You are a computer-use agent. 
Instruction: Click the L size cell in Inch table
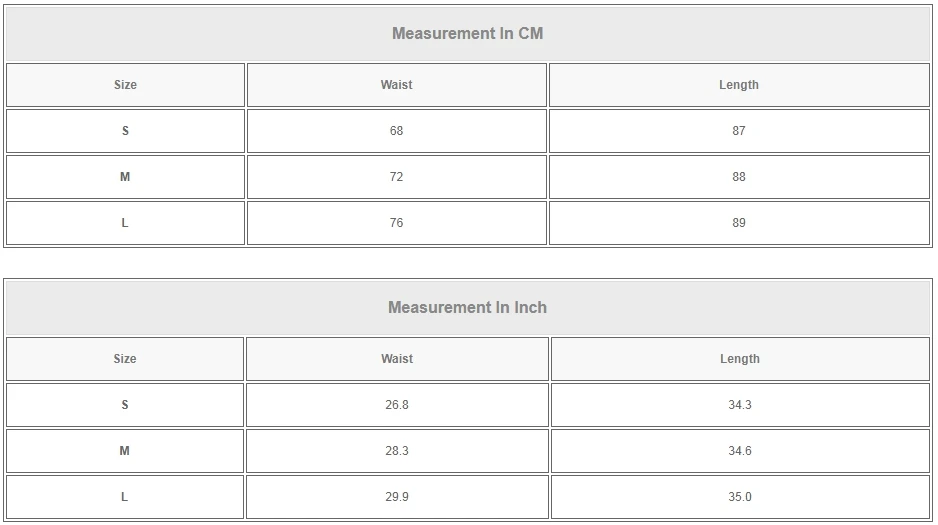pos(125,497)
